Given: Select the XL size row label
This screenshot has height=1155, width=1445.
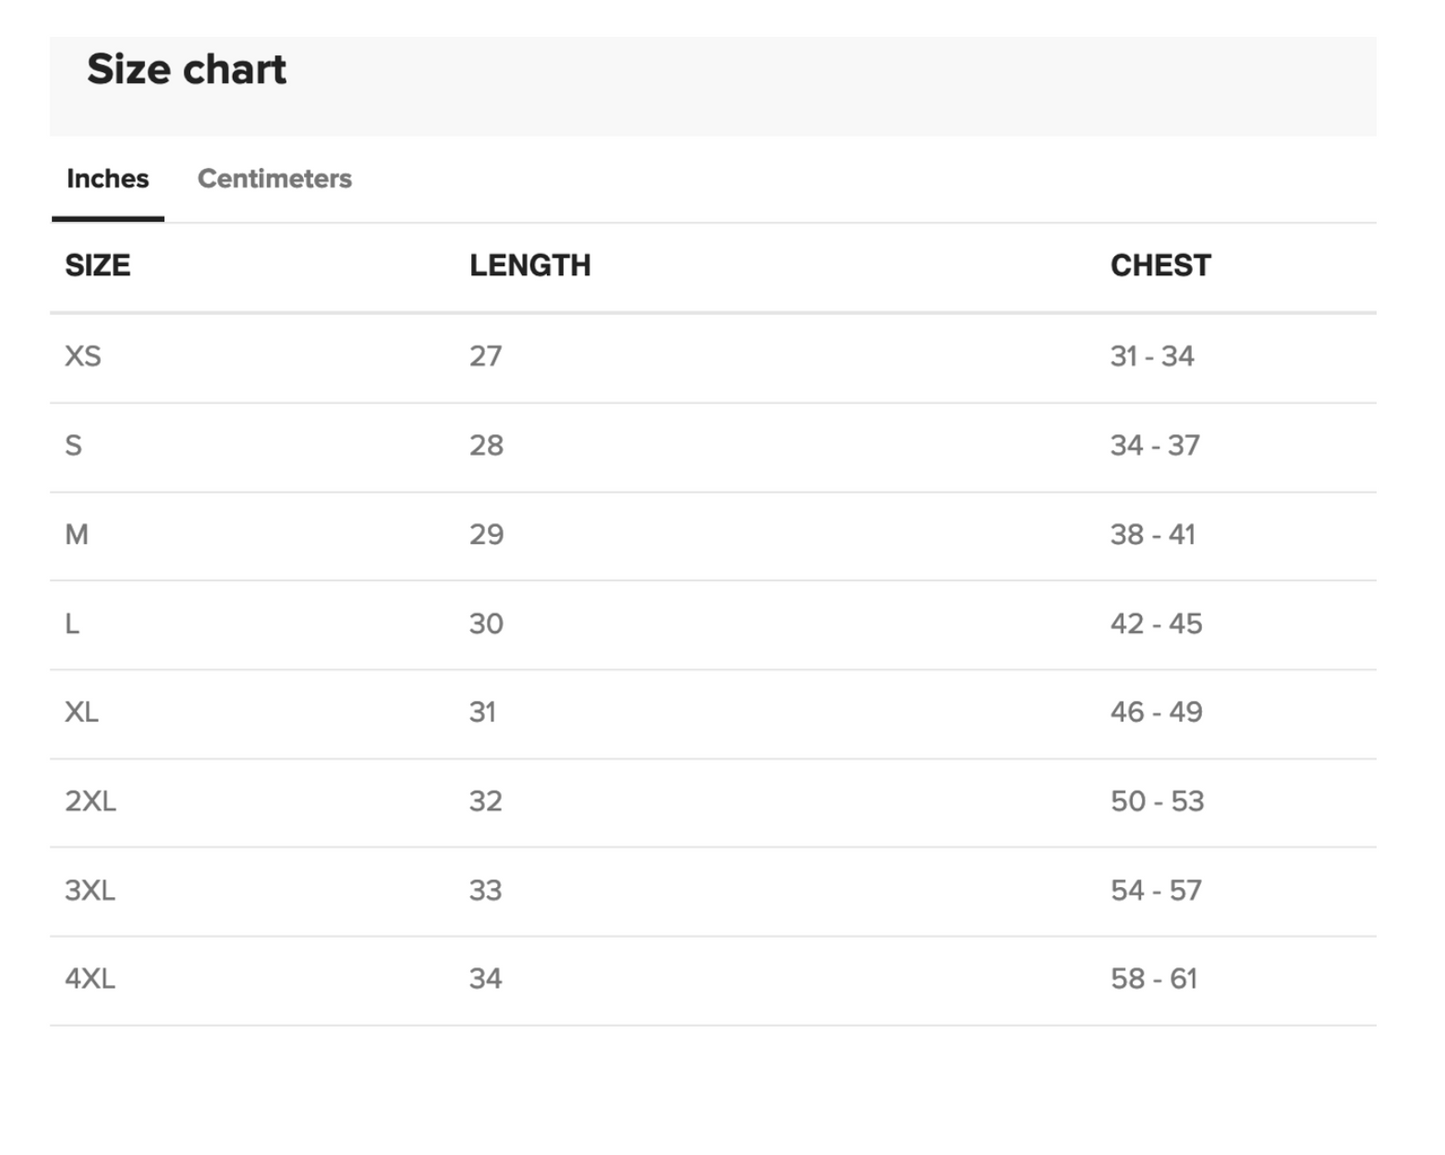Looking at the screenshot, I should click(x=82, y=712).
